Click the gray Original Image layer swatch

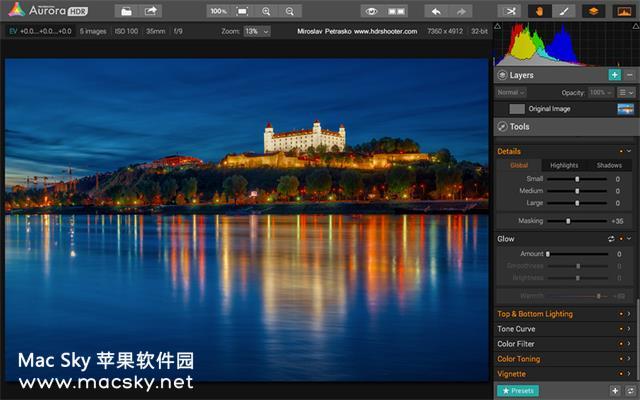pyautogui.click(x=517, y=109)
